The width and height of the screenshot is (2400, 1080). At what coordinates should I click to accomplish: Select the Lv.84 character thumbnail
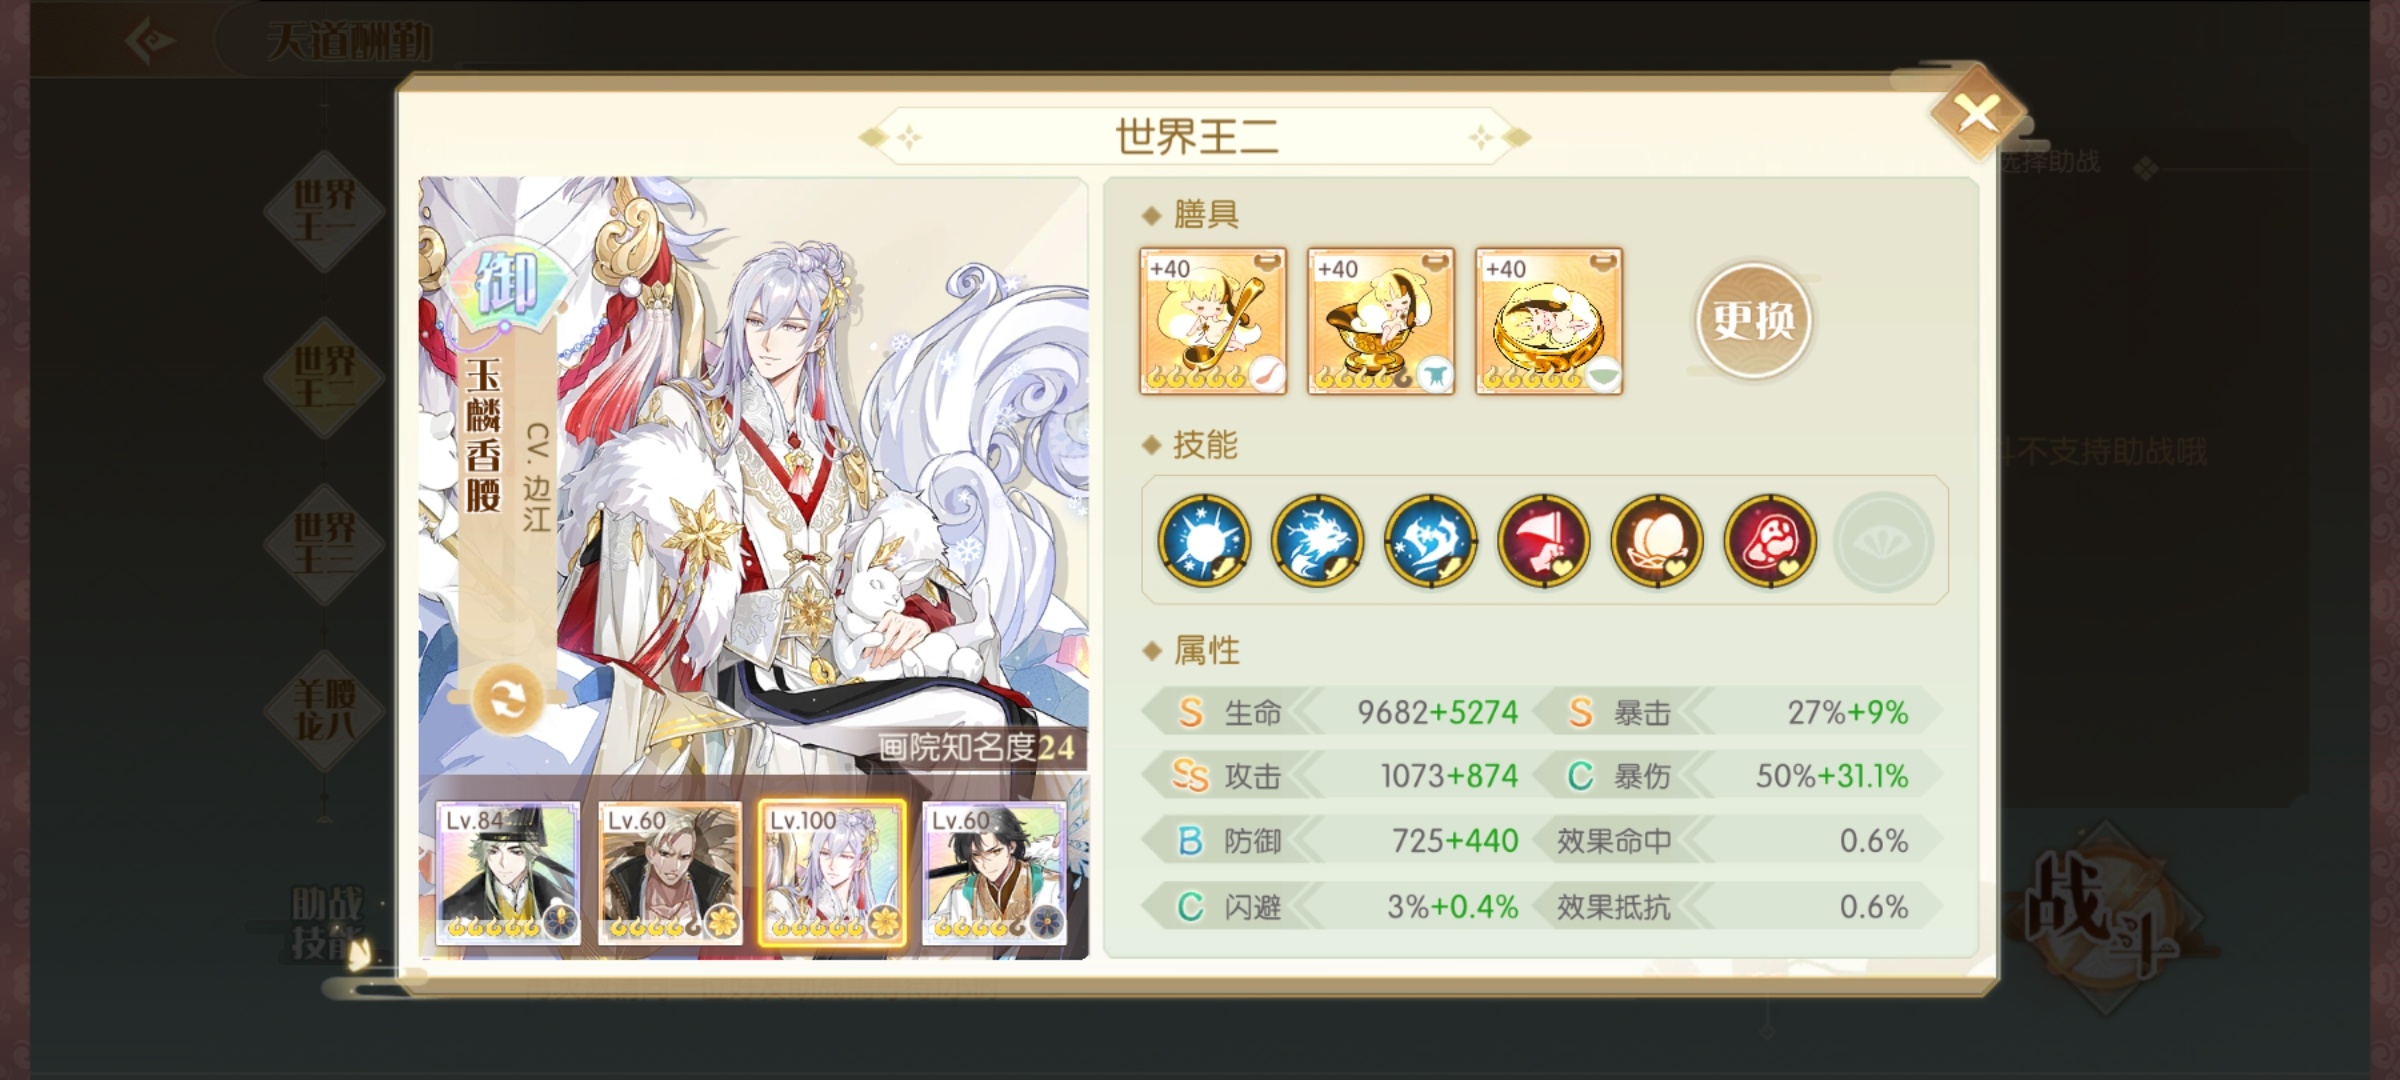[x=507, y=873]
